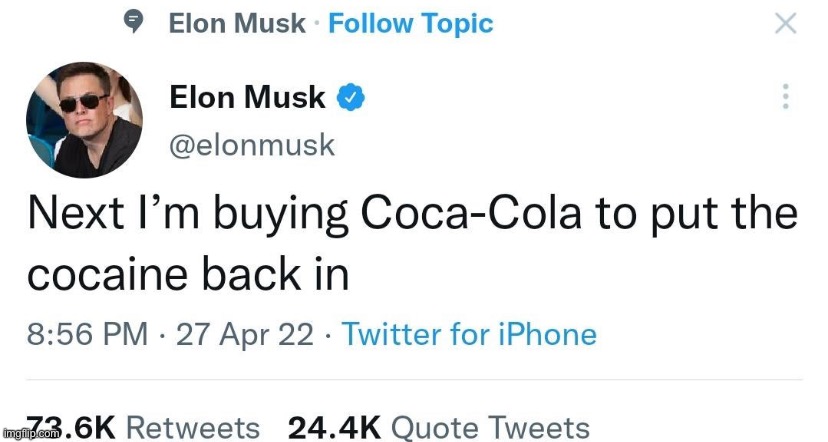The image size is (828, 442).
Task: Dismiss the topic suggestion with the X
Action: pyautogui.click(x=786, y=24)
